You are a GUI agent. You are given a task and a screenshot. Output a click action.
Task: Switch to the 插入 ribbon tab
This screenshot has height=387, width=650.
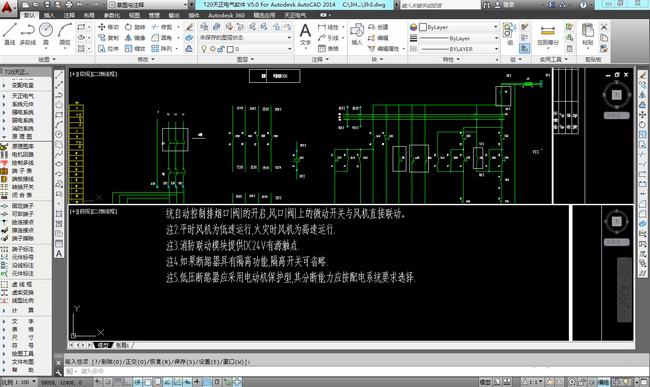pos(49,15)
